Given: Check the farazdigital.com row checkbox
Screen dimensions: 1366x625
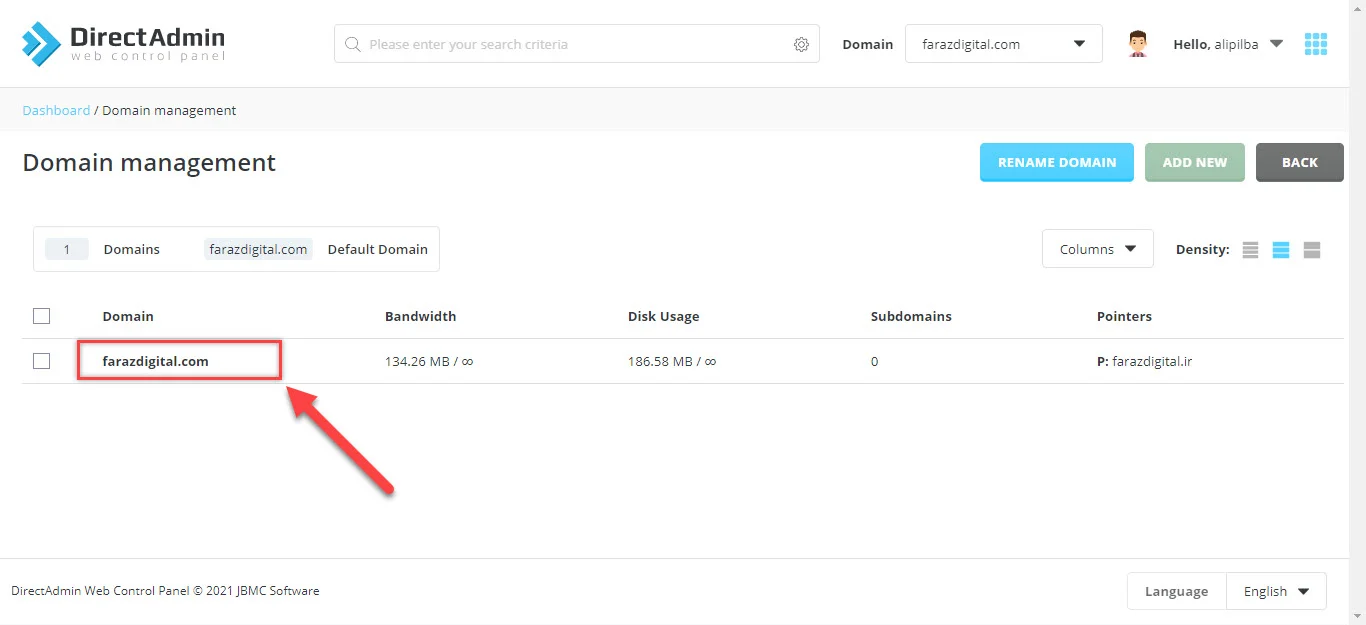Looking at the screenshot, I should point(41,361).
